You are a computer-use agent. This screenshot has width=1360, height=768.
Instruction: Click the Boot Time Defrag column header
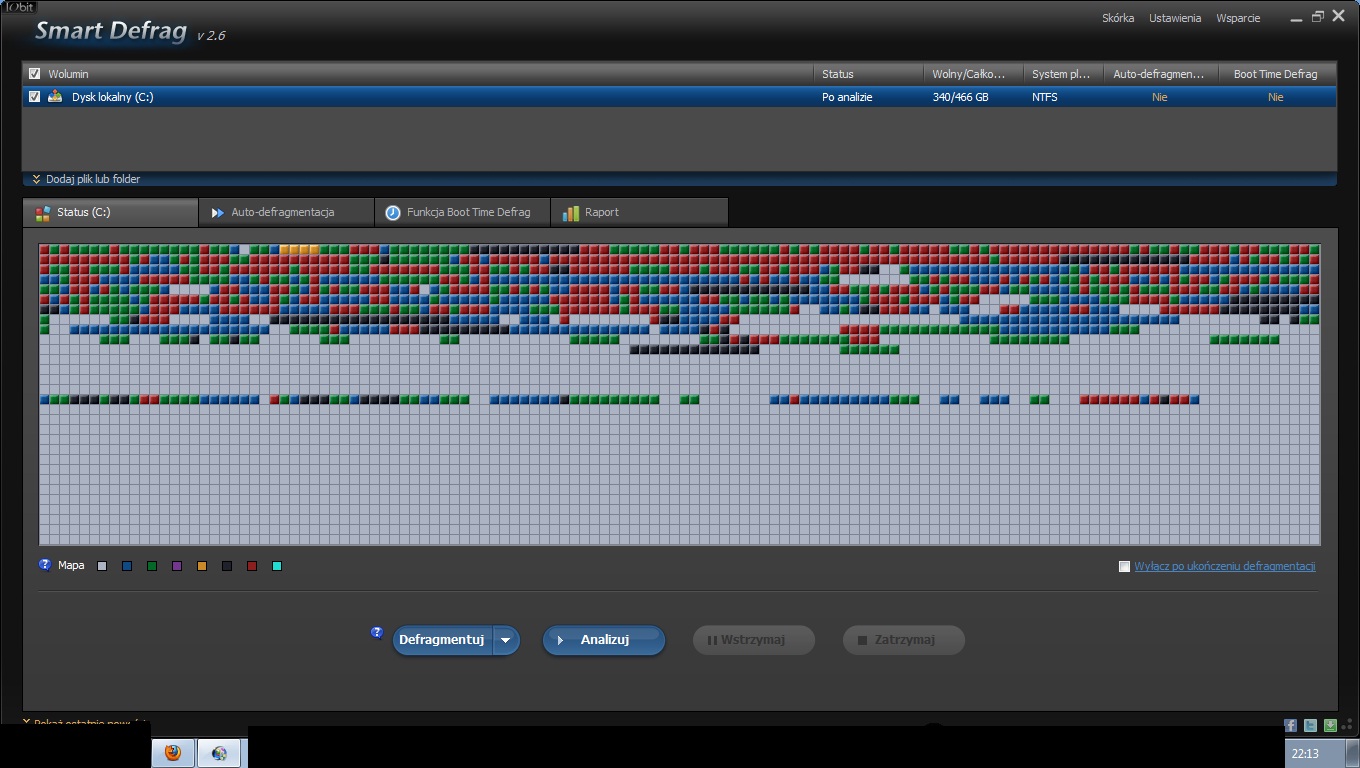pos(1277,74)
